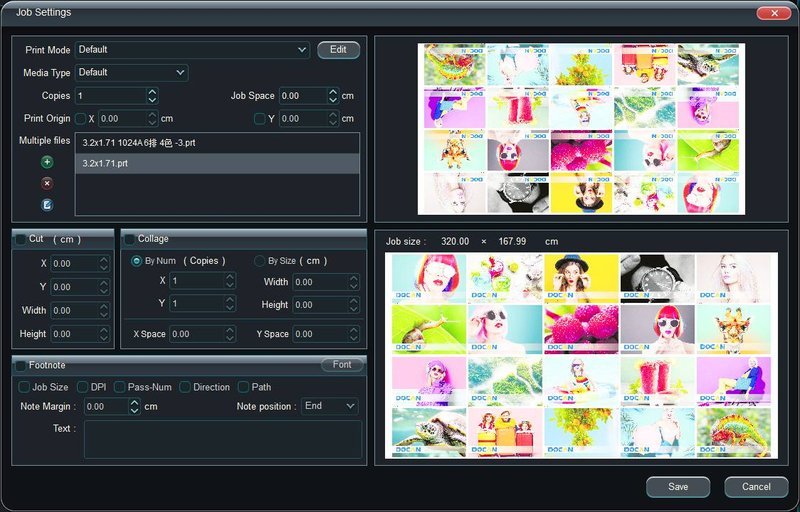
Task: Close the Job Settings dialog
Action: [774, 13]
